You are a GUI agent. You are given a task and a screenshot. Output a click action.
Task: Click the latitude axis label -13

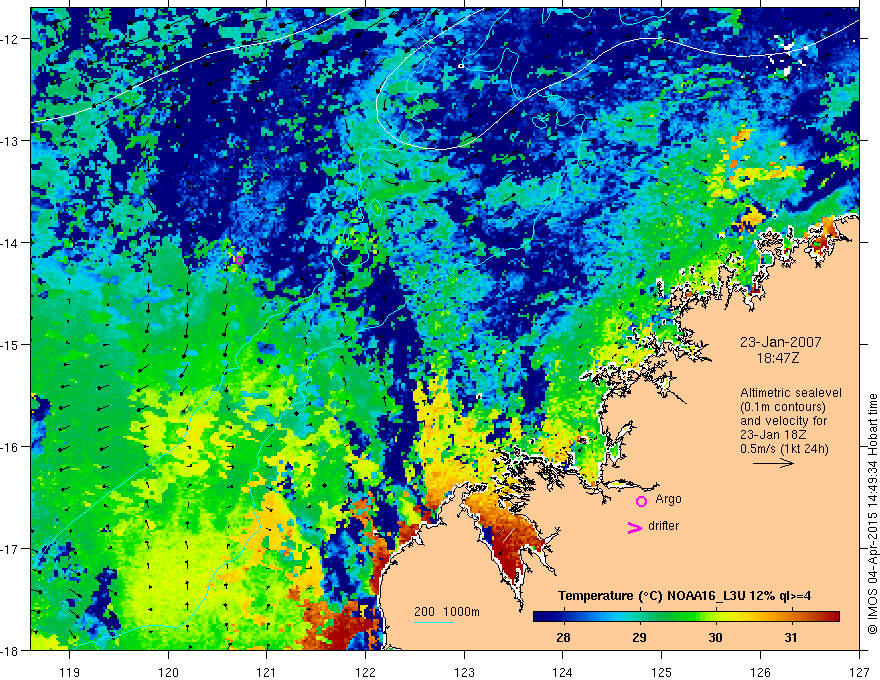pos(10,141)
